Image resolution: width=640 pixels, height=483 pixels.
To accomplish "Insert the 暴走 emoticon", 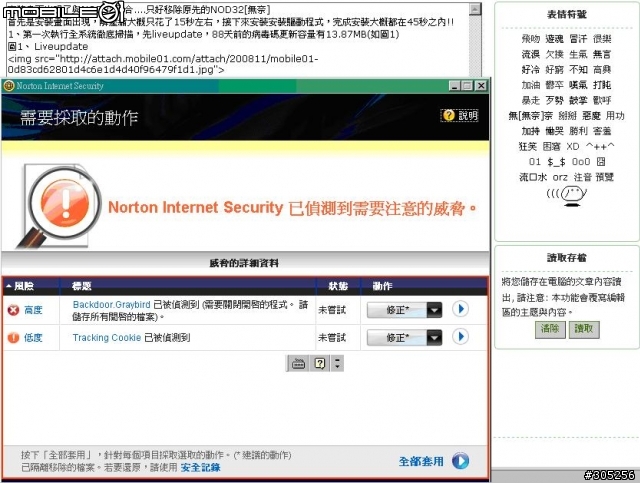I will coord(530,100).
